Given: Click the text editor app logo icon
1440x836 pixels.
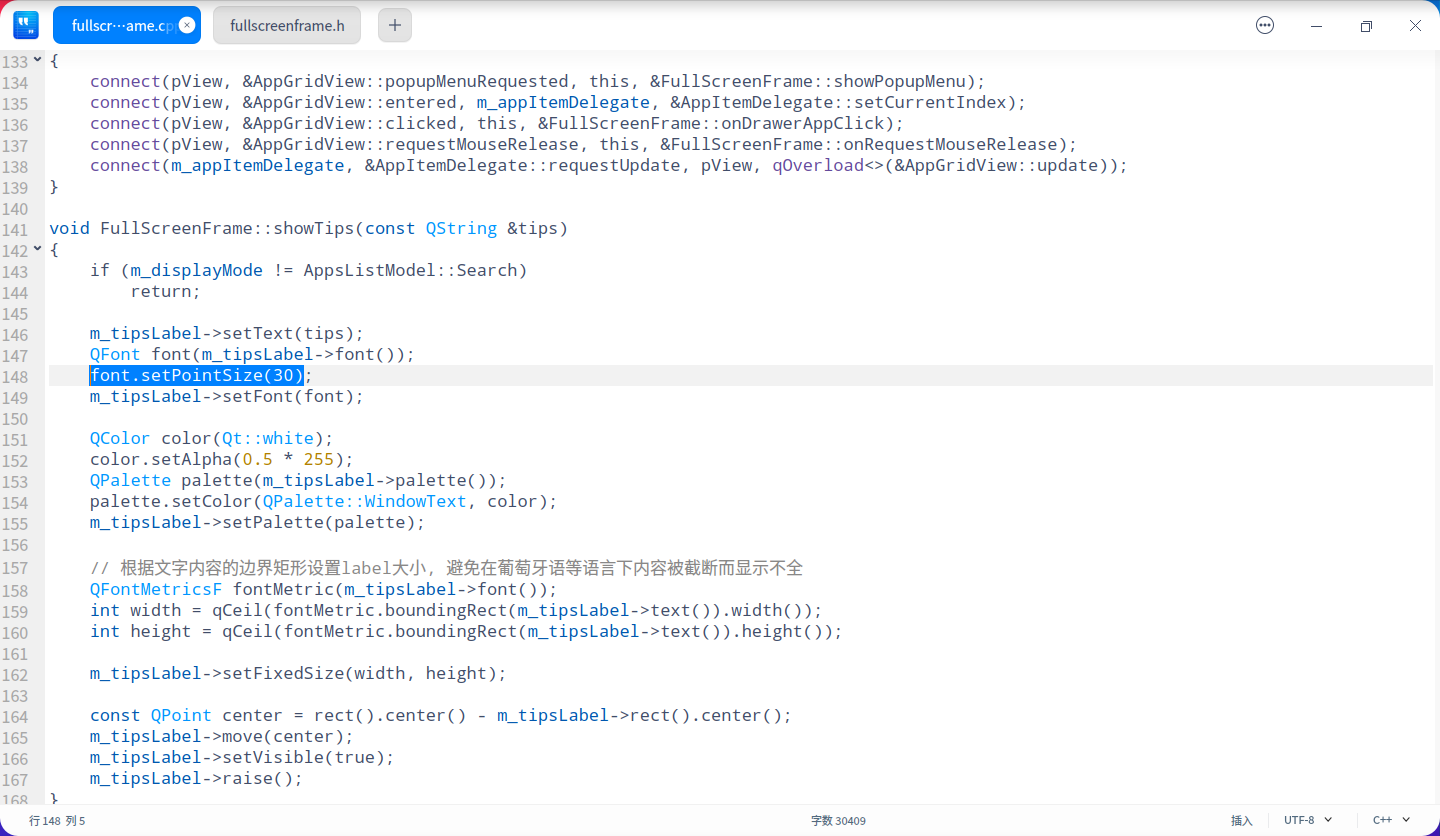Looking at the screenshot, I should click(x=26, y=25).
